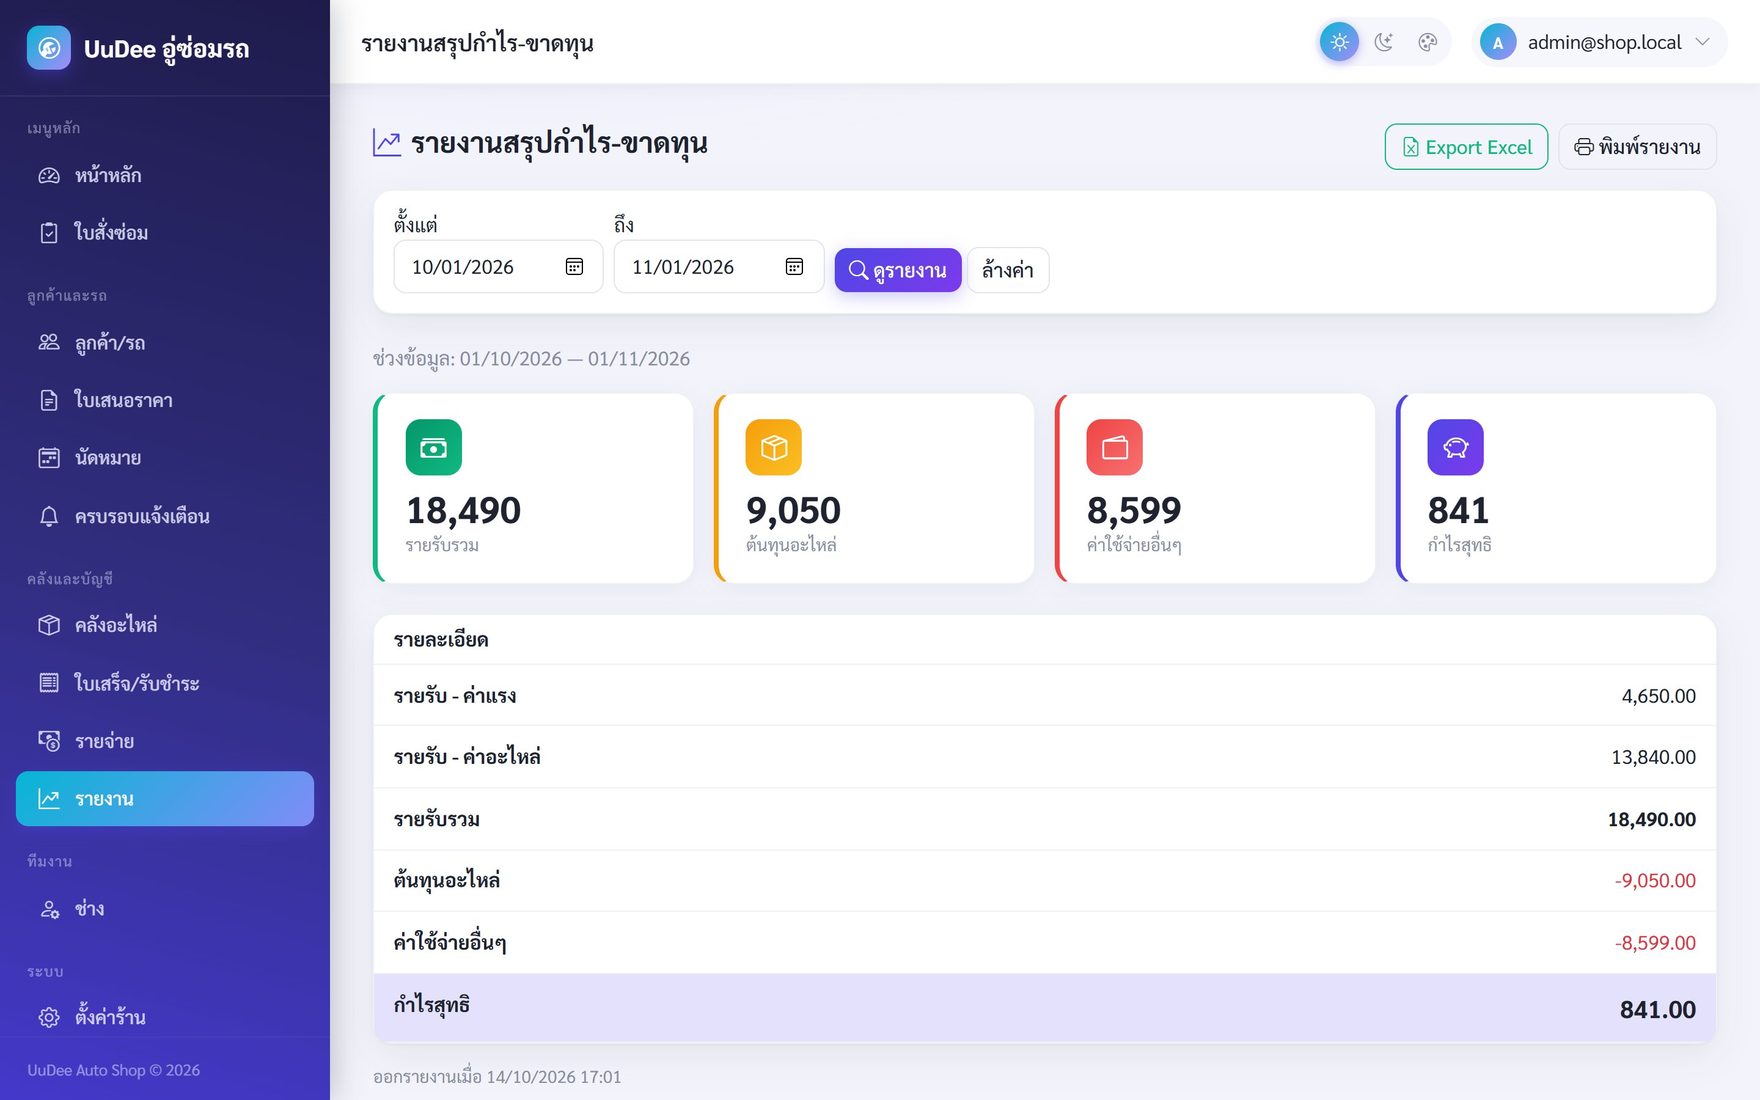The height and width of the screenshot is (1100, 1760).
Task: Click the Export Excel button
Action: (x=1466, y=147)
